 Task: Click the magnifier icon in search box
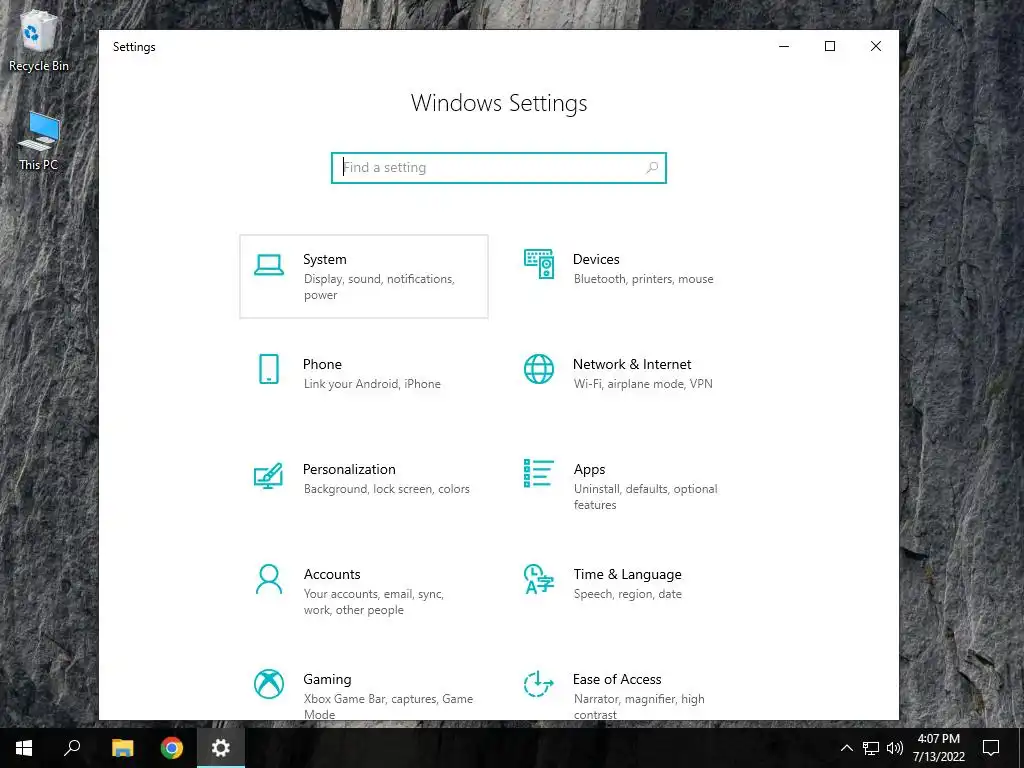pyautogui.click(x=652, y=168)
